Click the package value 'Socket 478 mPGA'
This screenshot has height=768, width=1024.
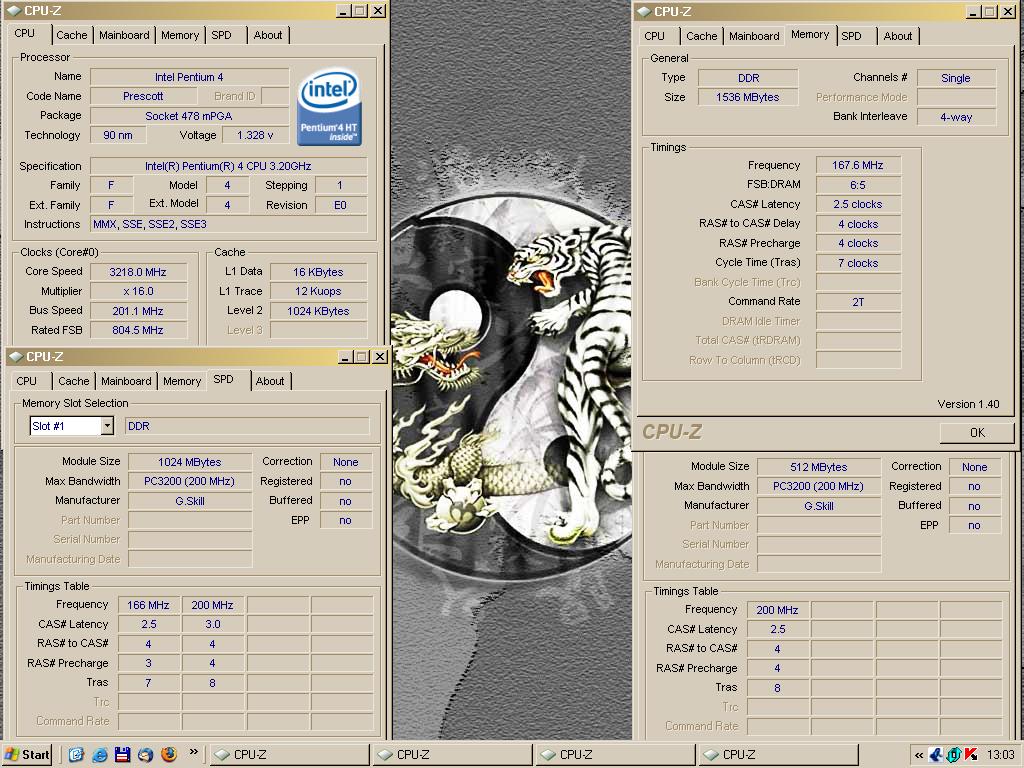189,116
